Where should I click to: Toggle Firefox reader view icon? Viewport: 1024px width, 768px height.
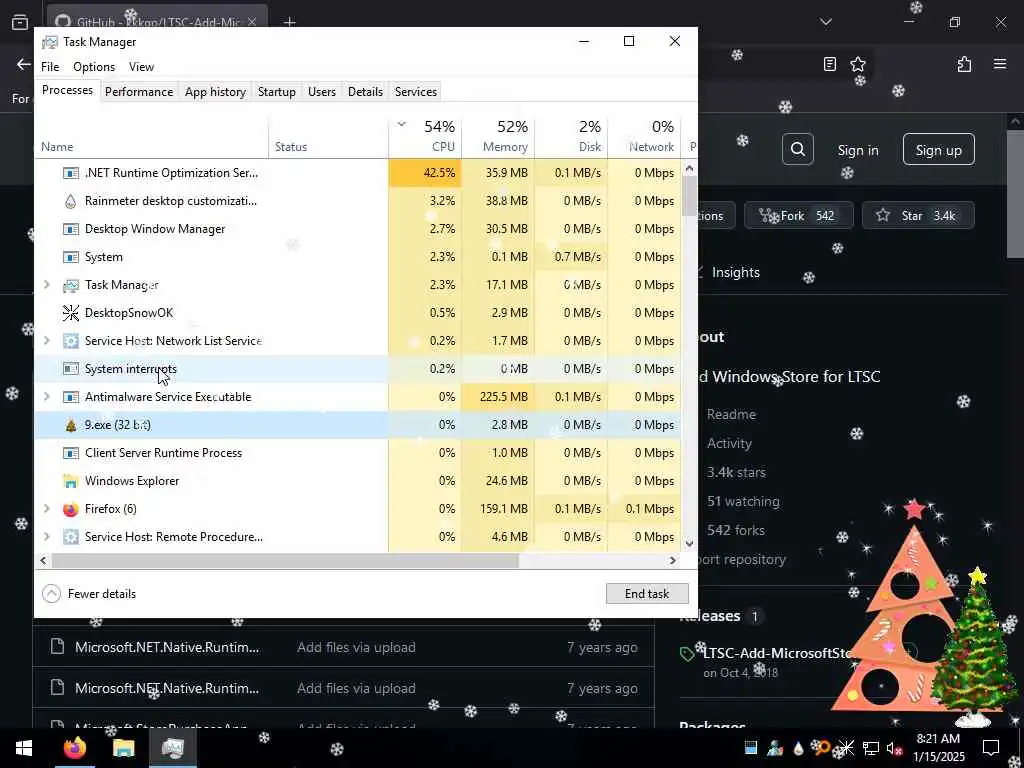pyautogui.click(x=829, y=64)
